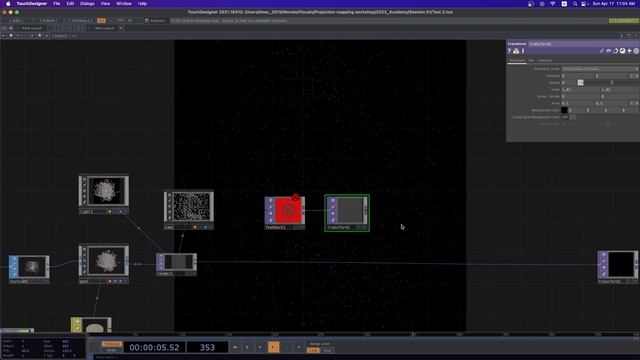This screenshot has width=640, height=360.
Task: Click the Pivot X value field
Action: click(578, 104)
